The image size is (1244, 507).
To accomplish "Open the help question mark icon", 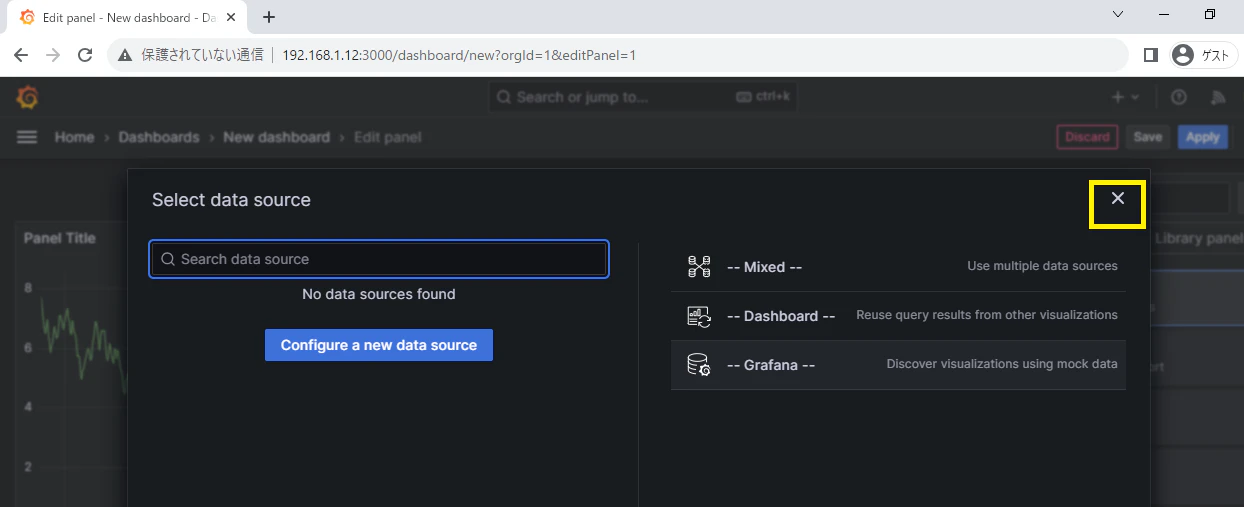I will click(x=1179, y=97).
